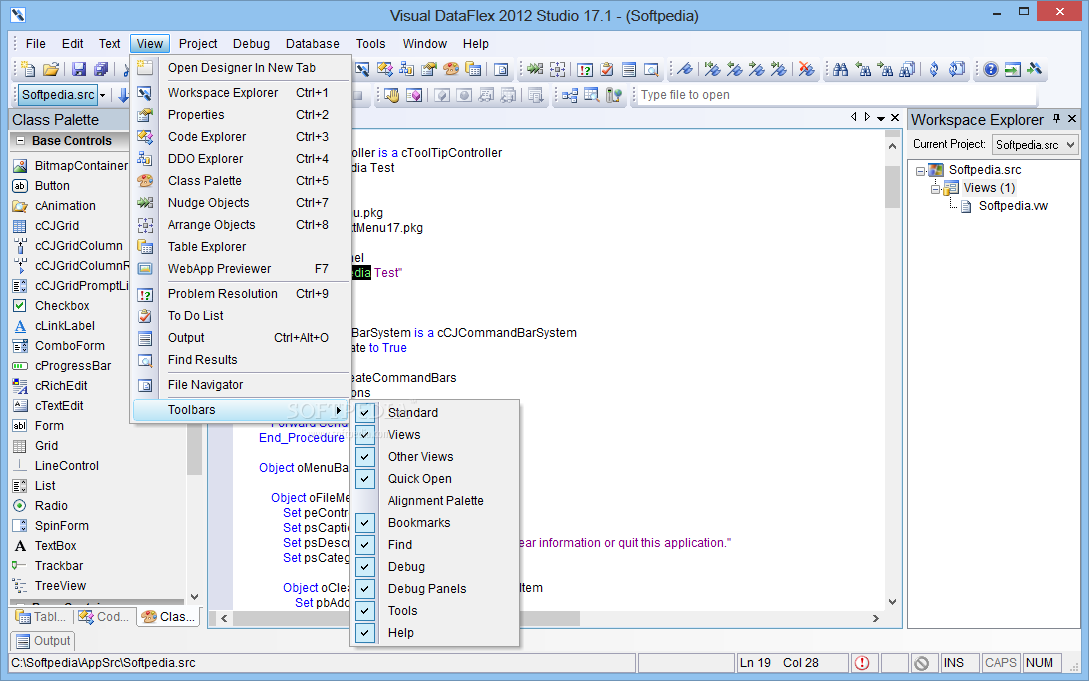Click the Code Explorer toolbar icon
The width and height of the screenshot is (1089, 681).
point(385,69)
